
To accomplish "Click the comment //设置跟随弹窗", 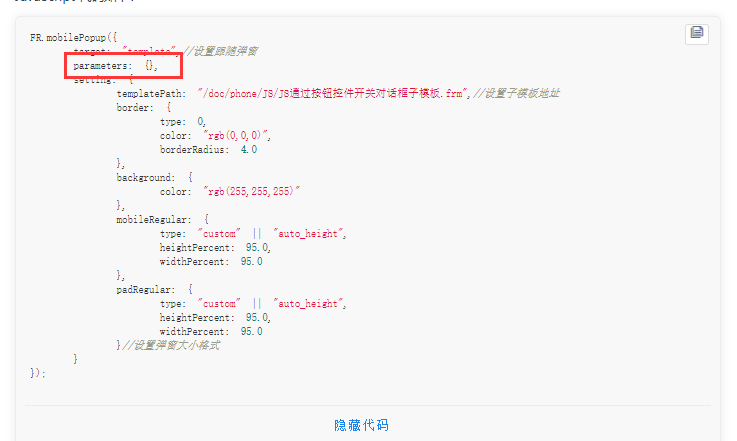I will [x=220, y=51].
